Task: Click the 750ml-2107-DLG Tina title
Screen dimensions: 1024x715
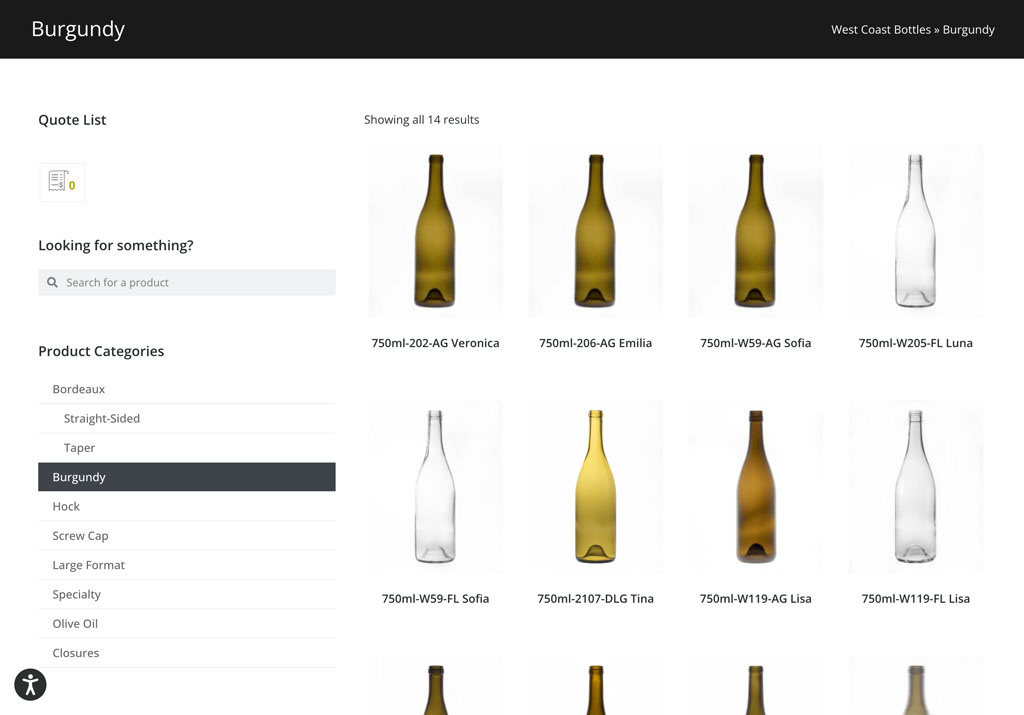Action: 596,598
